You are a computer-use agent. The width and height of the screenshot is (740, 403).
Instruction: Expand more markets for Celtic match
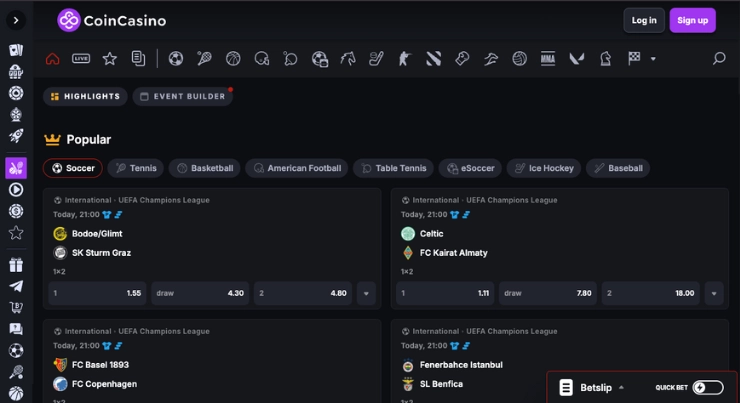(x=714, y=293)
